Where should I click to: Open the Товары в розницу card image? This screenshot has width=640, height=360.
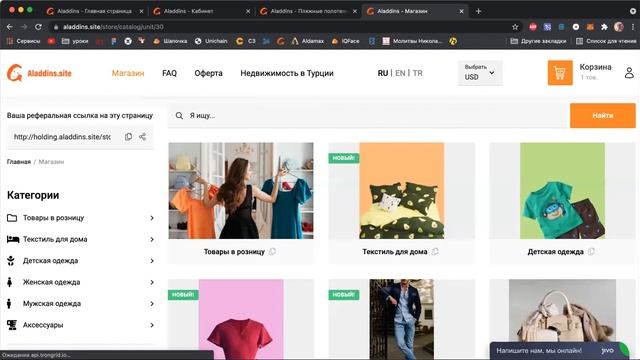(241, 191)
